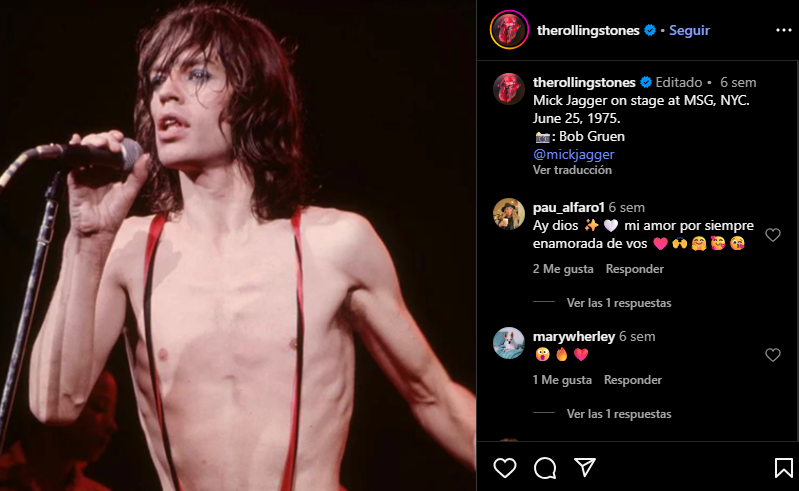Save post with bookmark icon
This screenshot has width=799, height=491.
click(x=784, y=468)
